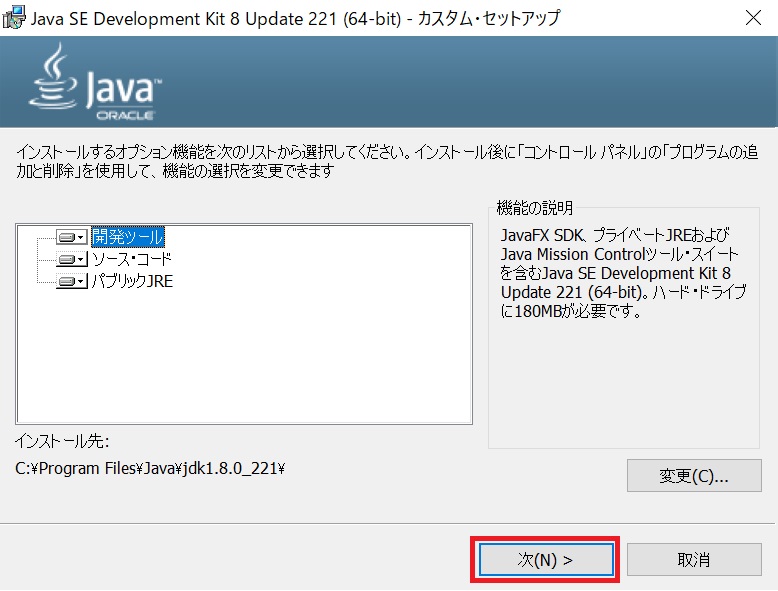The height and width of the screenshot is (591, 778).
Task: Open the 開発ツール feature drive-icon dropdown
Action: click(72, 237)
